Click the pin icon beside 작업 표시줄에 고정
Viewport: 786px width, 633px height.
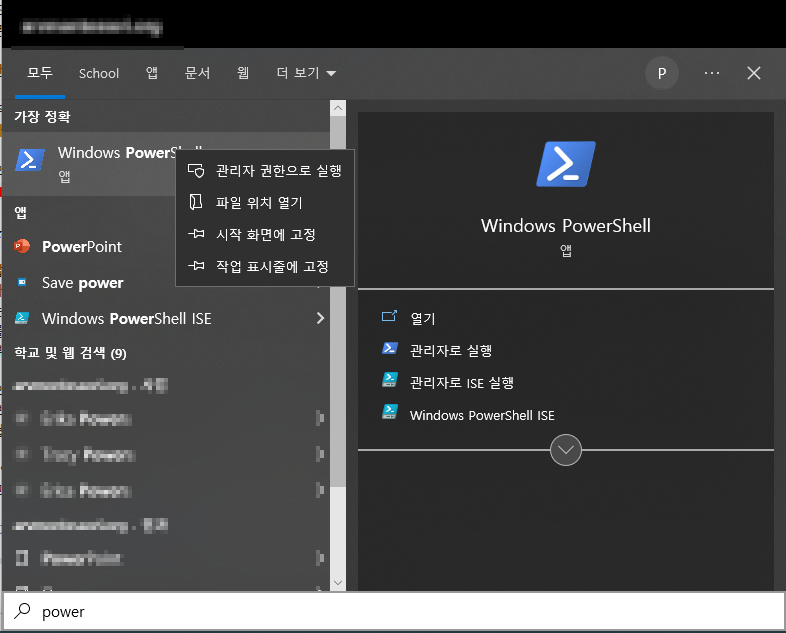(196, 266)
